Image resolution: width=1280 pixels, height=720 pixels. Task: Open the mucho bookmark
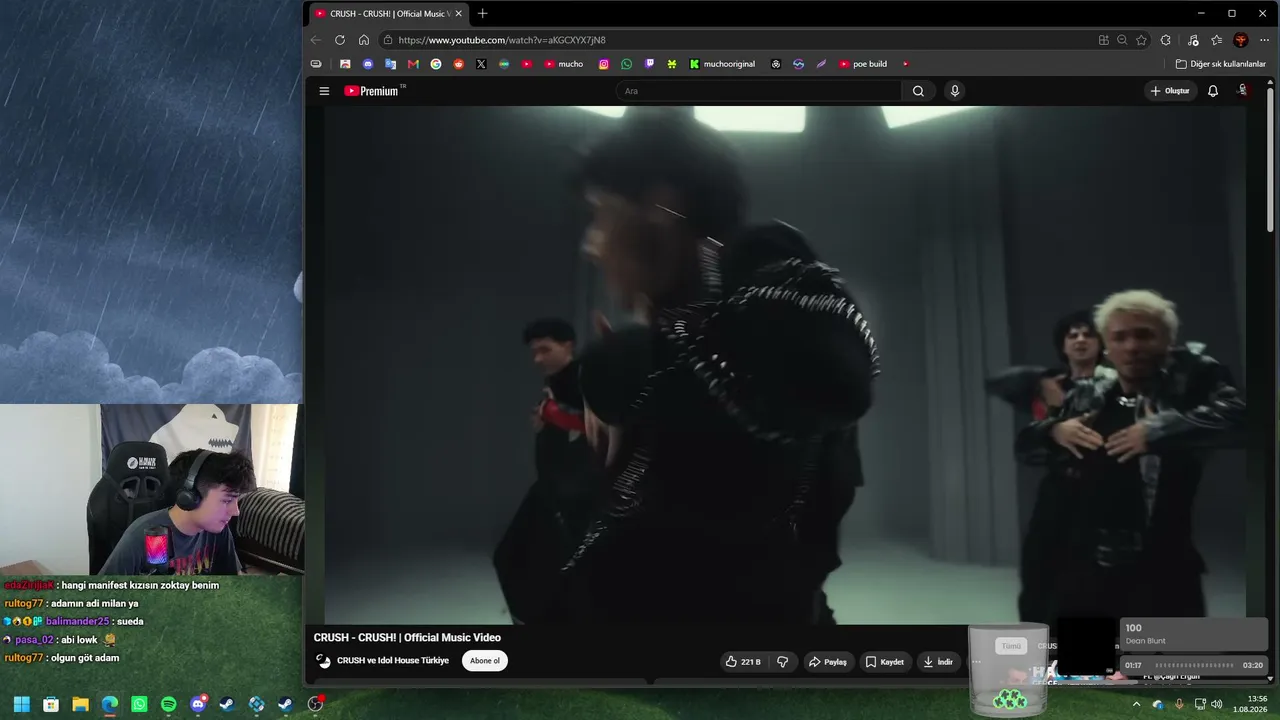[564, 64]
